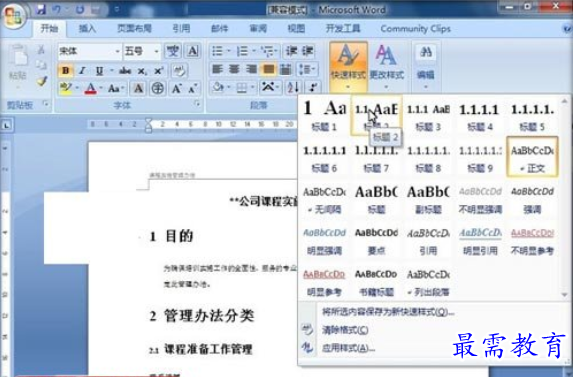Choose 将所选内容保存为新快速样式
The image size is (574, 377).
point(388,312)
